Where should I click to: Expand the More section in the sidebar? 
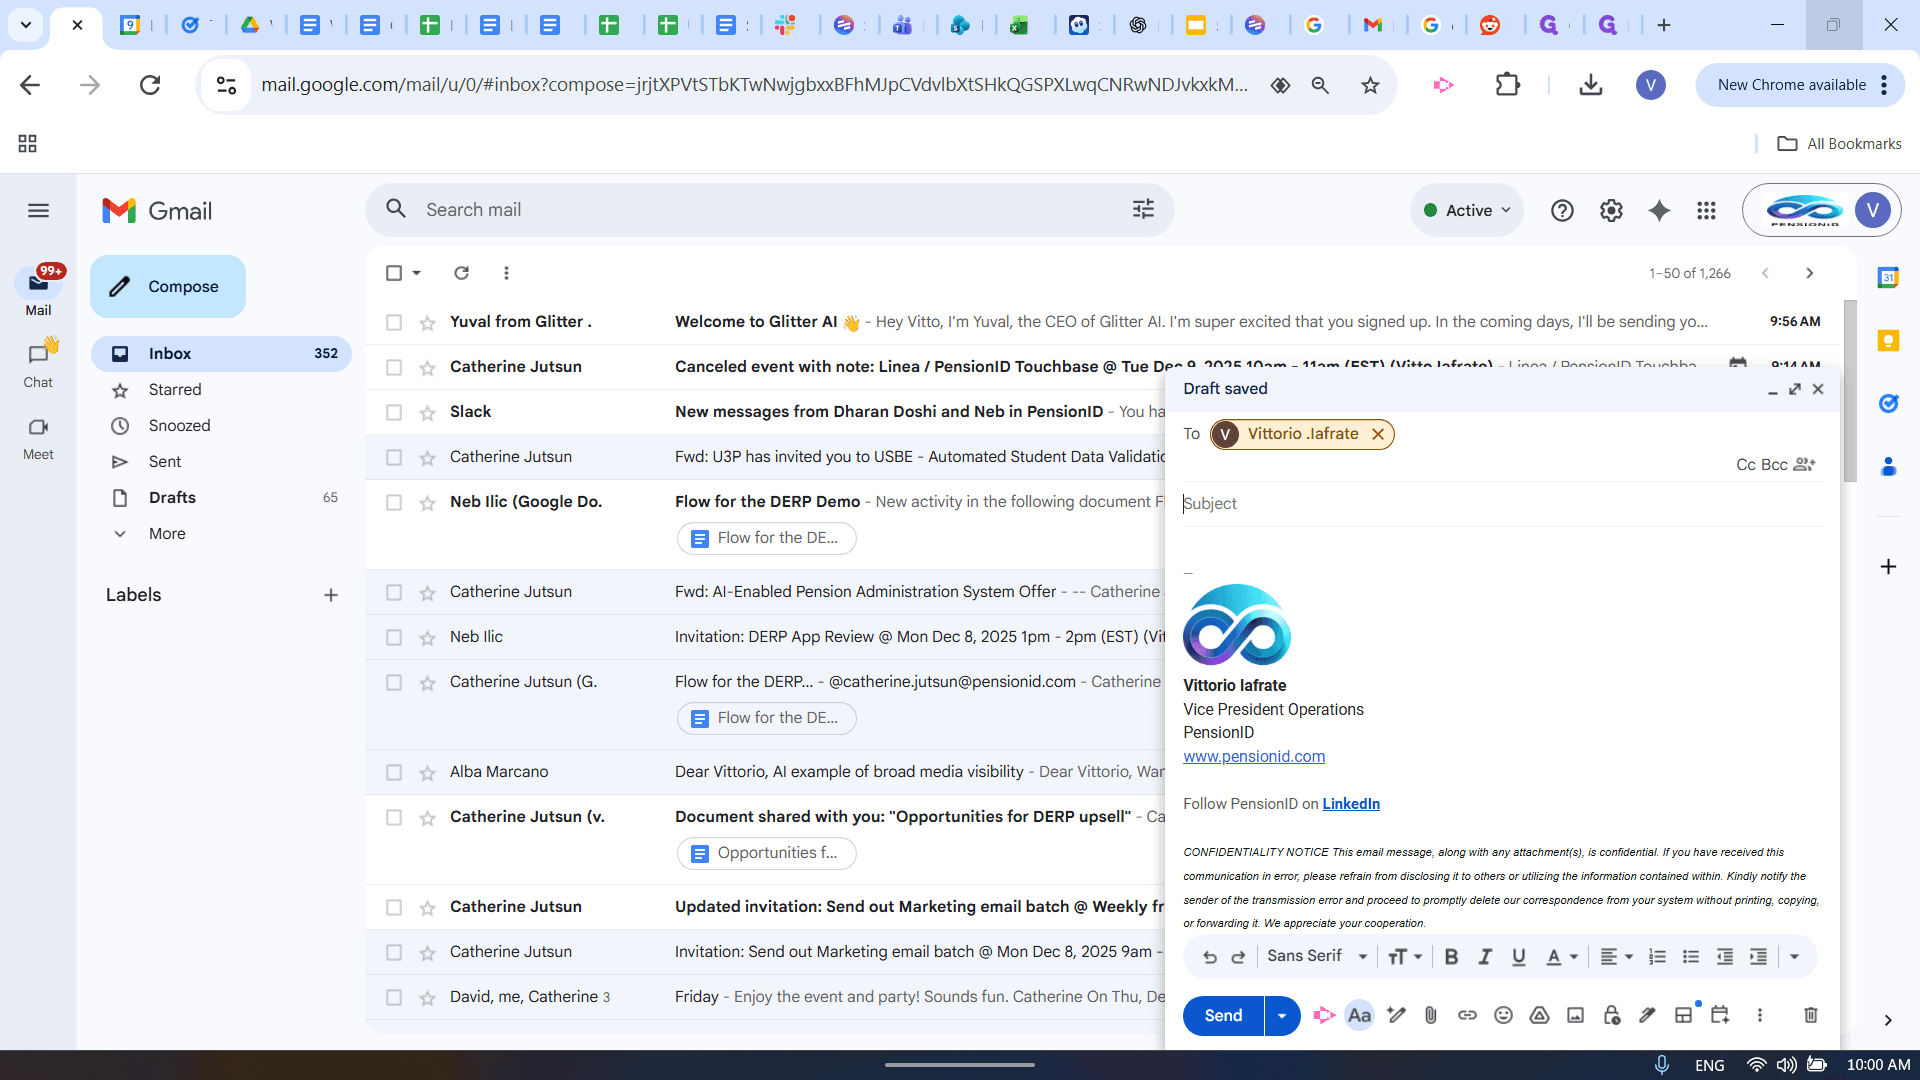coord(167,534)
